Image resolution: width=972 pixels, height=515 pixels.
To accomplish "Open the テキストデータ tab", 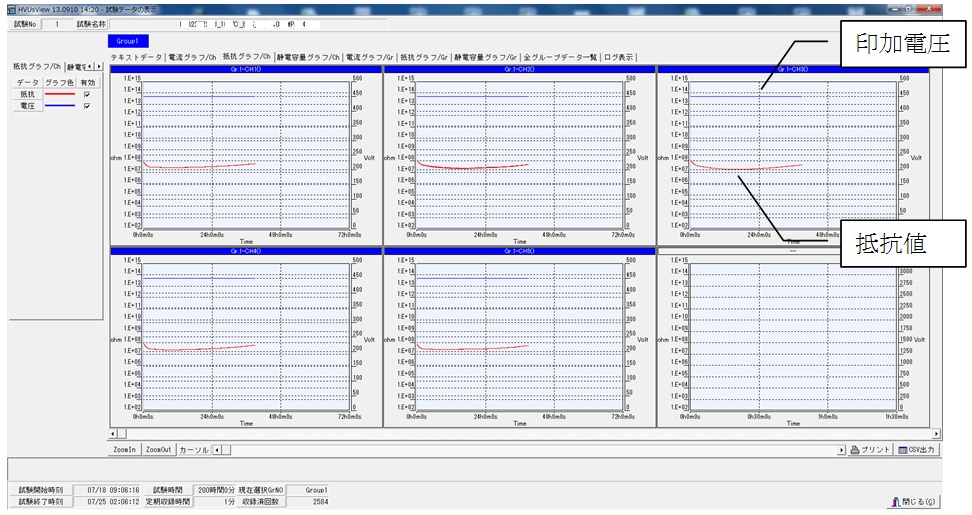I will (136, 58).
